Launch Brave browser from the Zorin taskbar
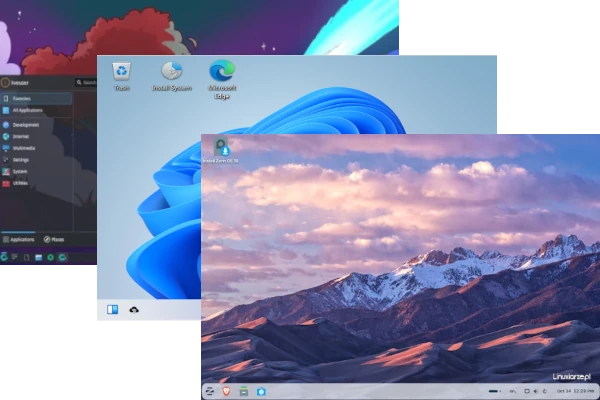 [x=227, y=391]
